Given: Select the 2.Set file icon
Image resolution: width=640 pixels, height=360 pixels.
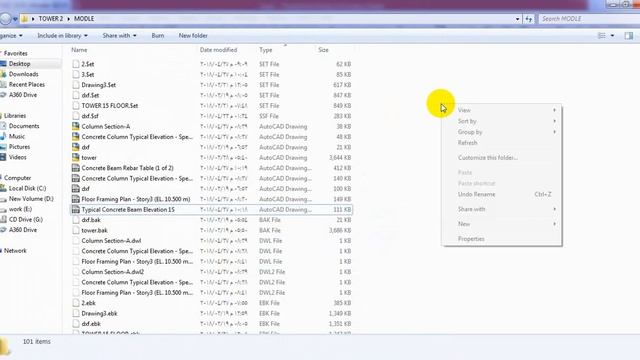Looking at the screenshot, I should 76,64.
